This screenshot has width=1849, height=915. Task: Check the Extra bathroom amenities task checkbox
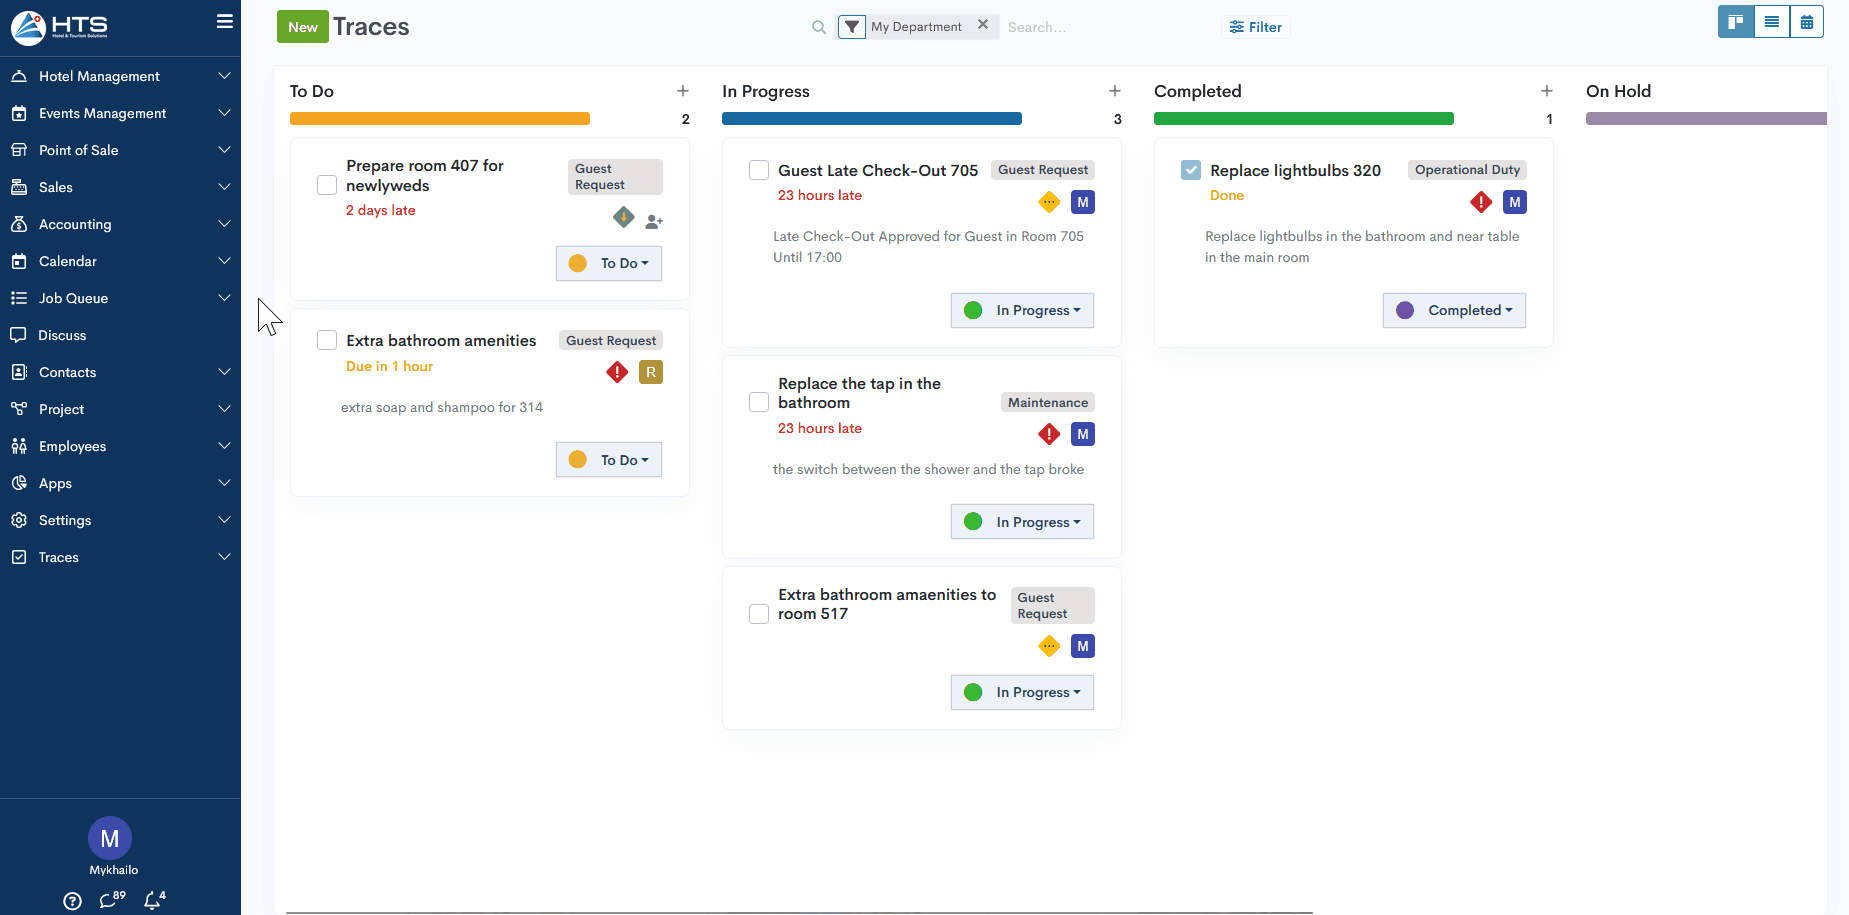click(x=327, y=340)
